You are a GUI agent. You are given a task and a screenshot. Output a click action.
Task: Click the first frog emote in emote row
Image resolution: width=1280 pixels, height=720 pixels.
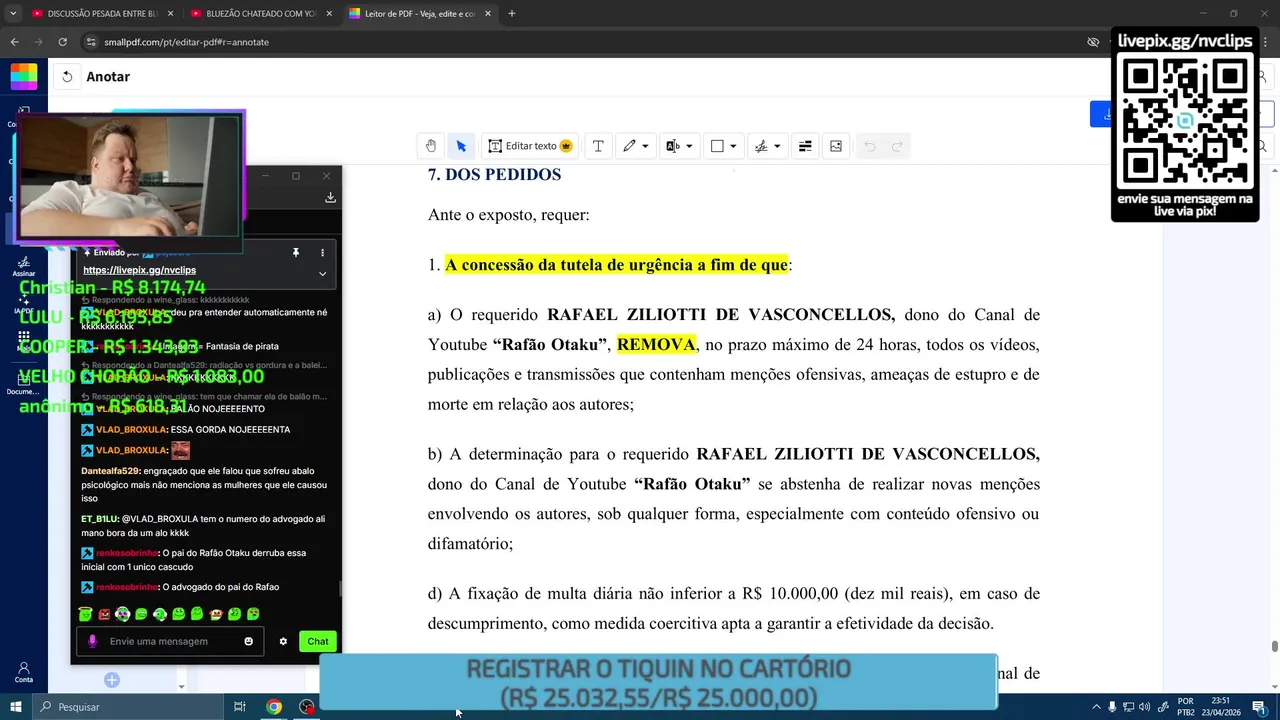click(x=86, y=614)
